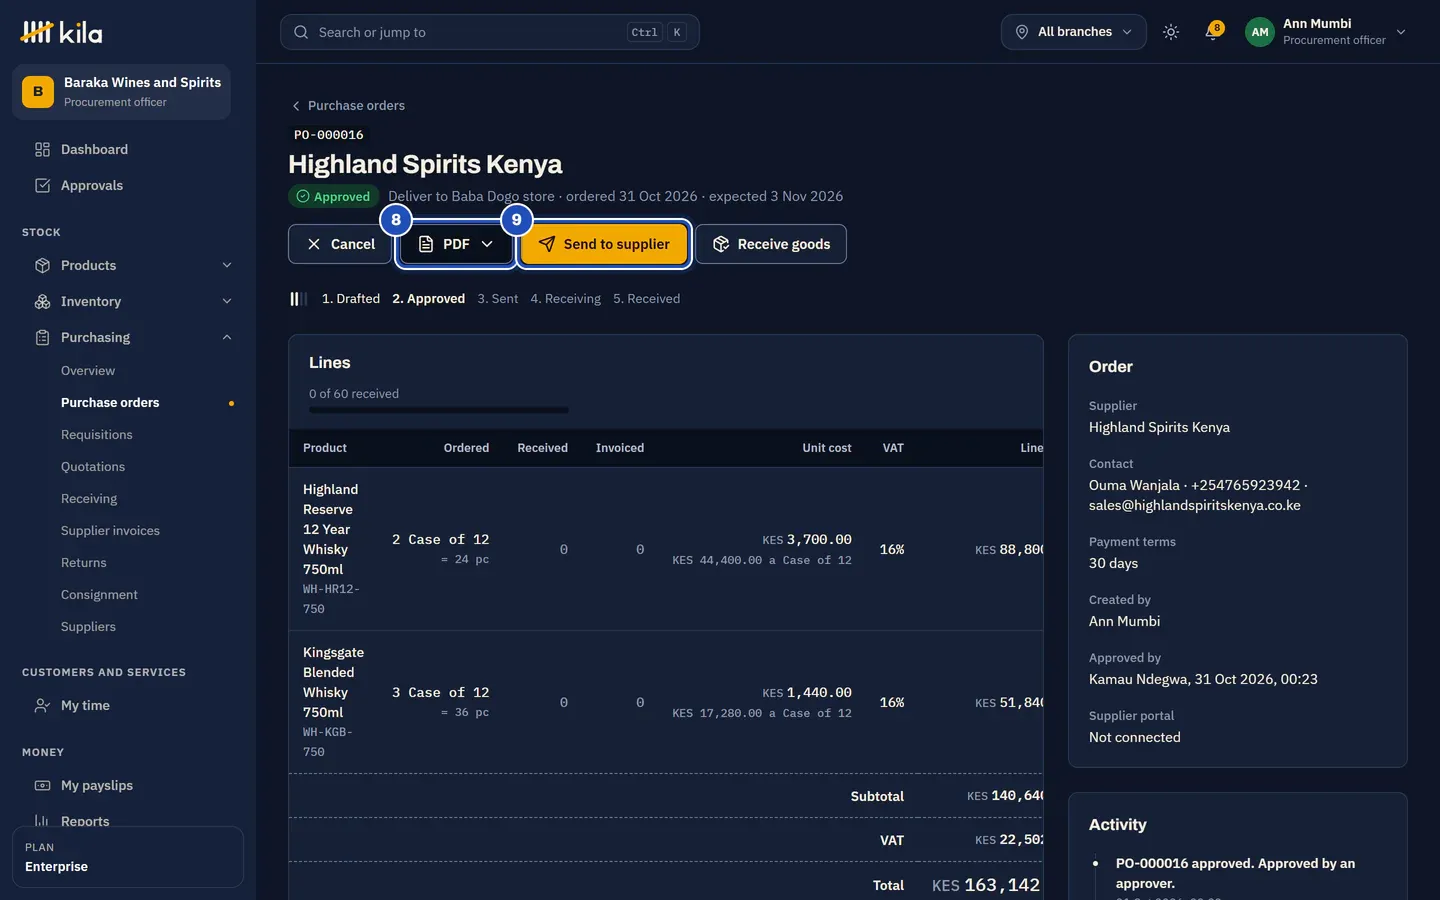
Task: Click the Reports chart icon
Action: pos(42,821)
